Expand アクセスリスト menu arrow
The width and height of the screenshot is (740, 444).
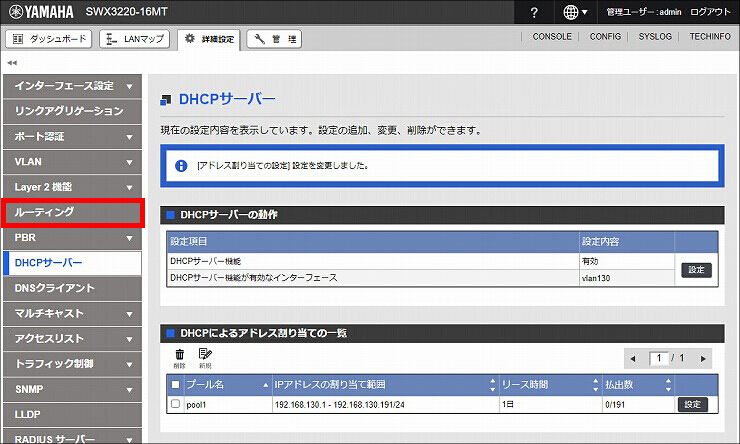129,339
